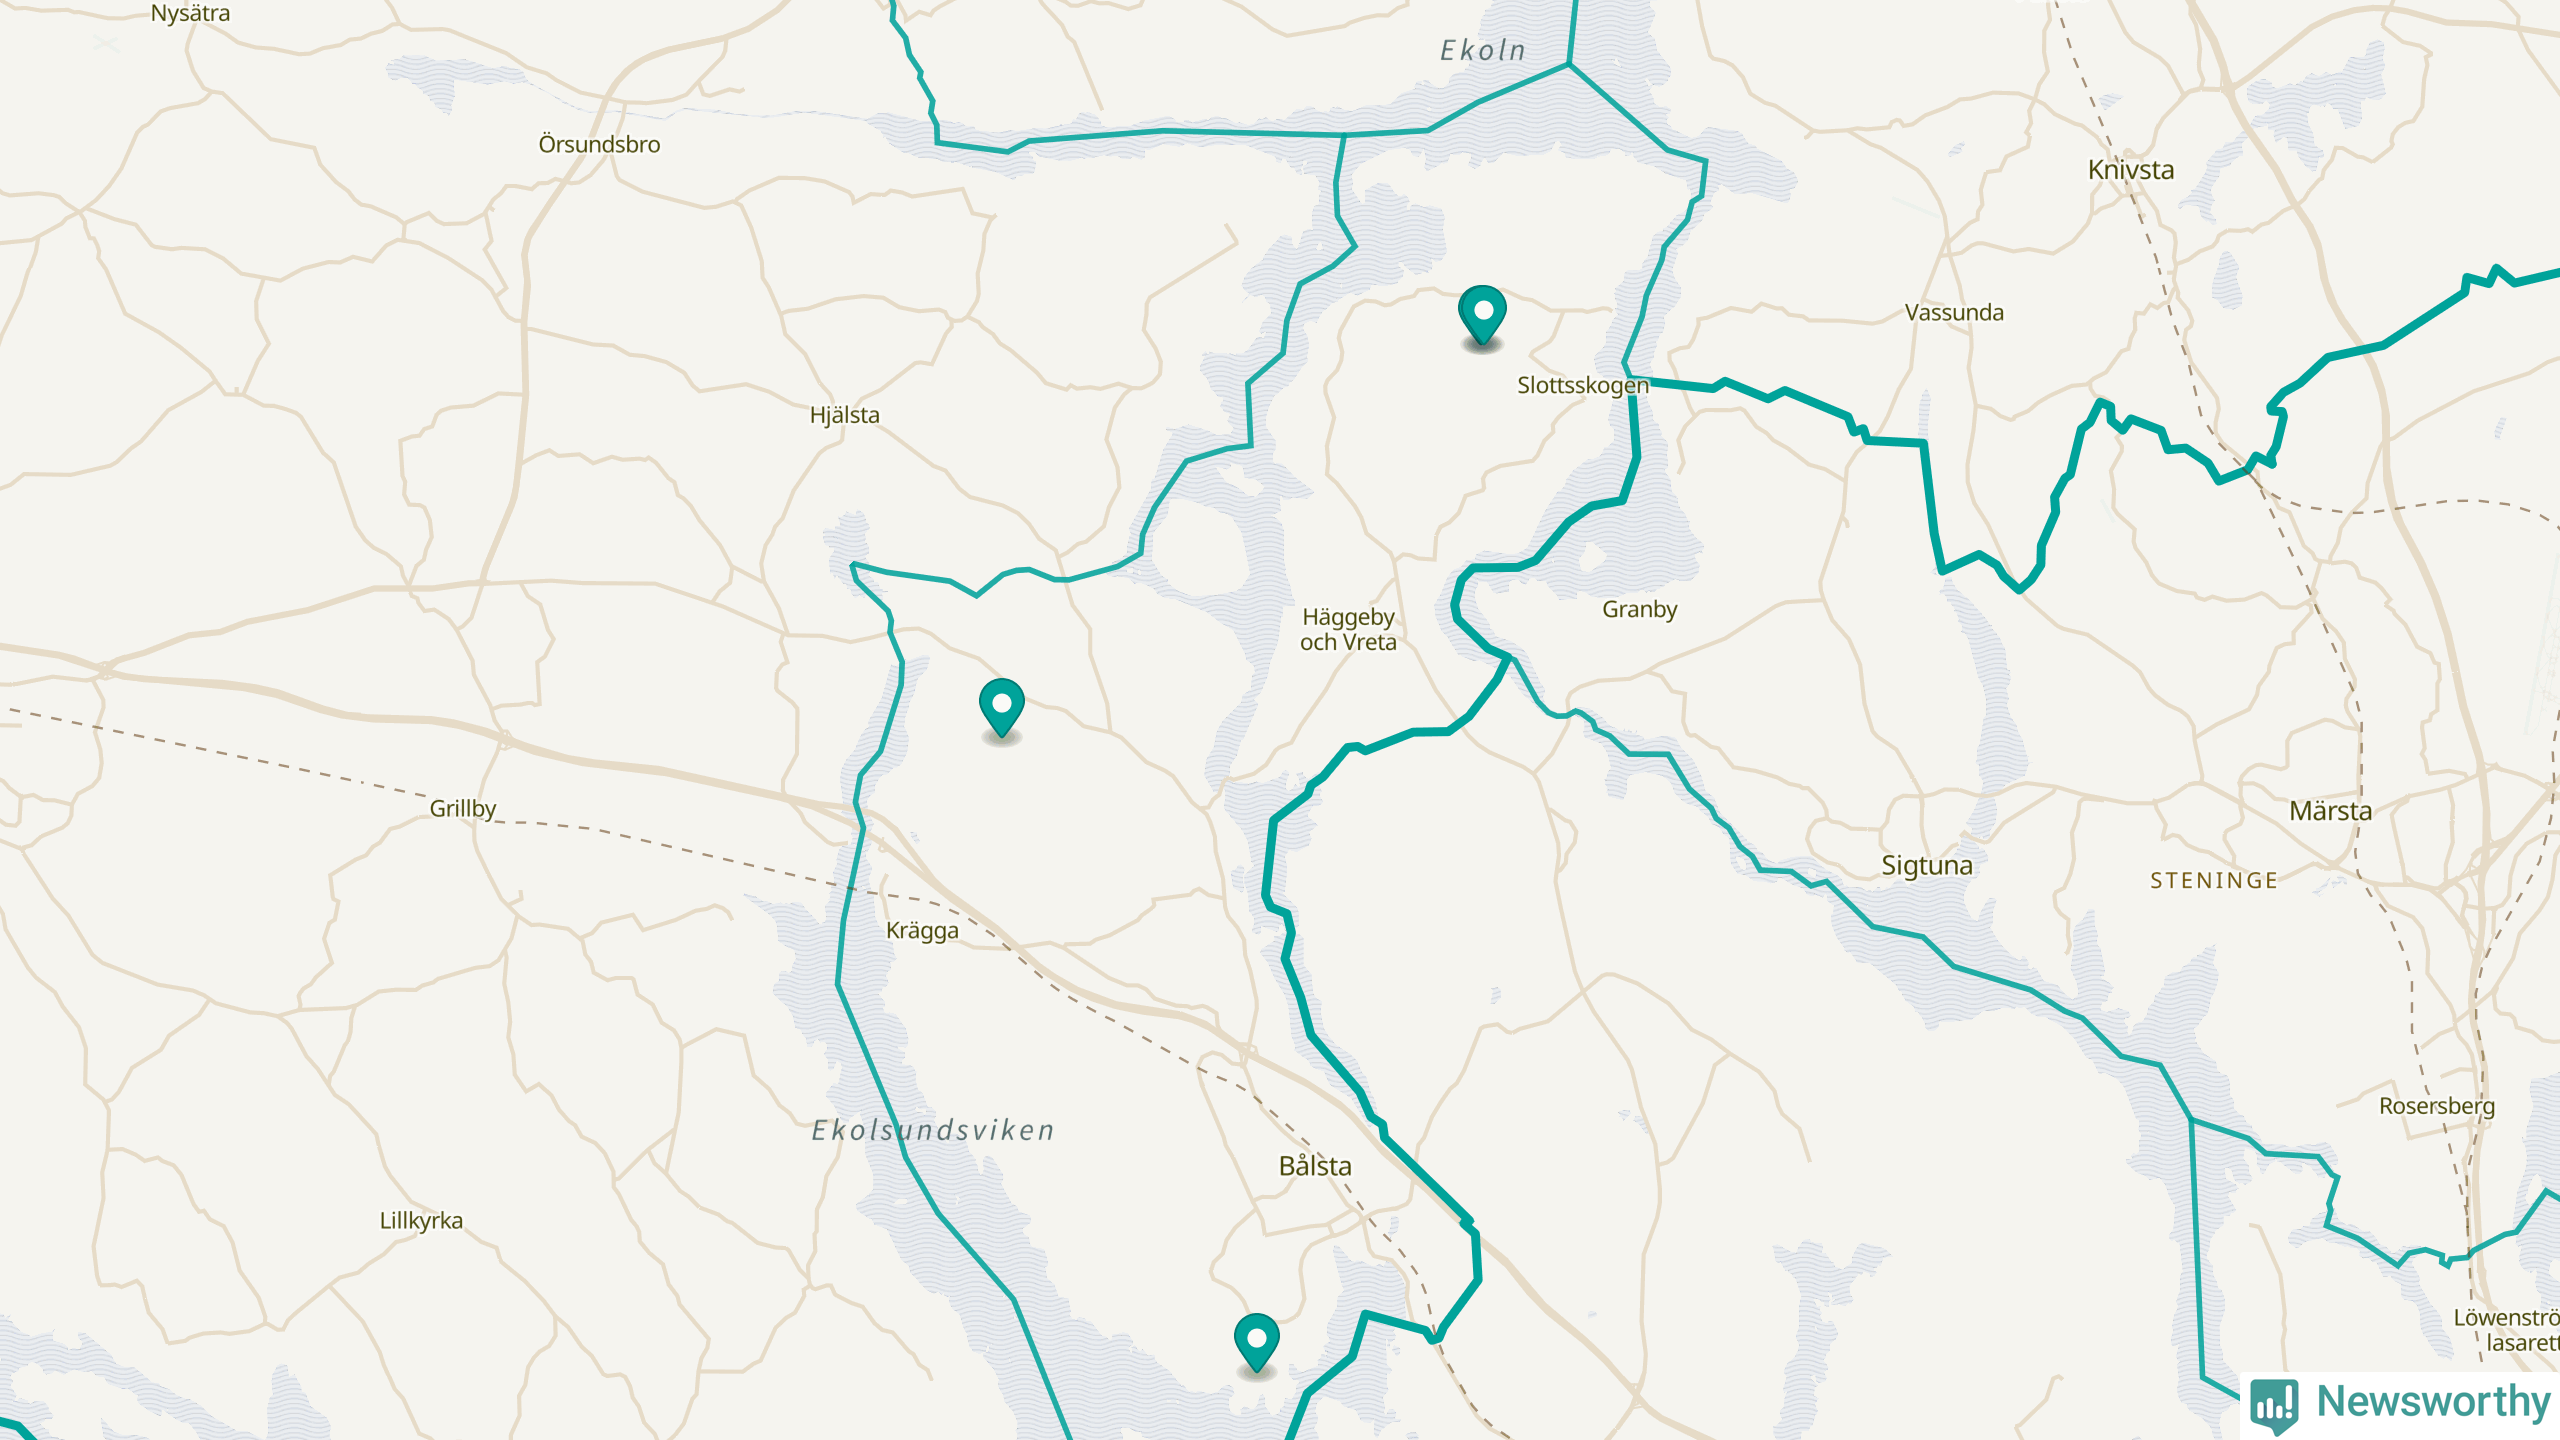The image size is (2560, 1440).
Task: Click the Häggeby och Vreta label
Action: click(1348, 630)
